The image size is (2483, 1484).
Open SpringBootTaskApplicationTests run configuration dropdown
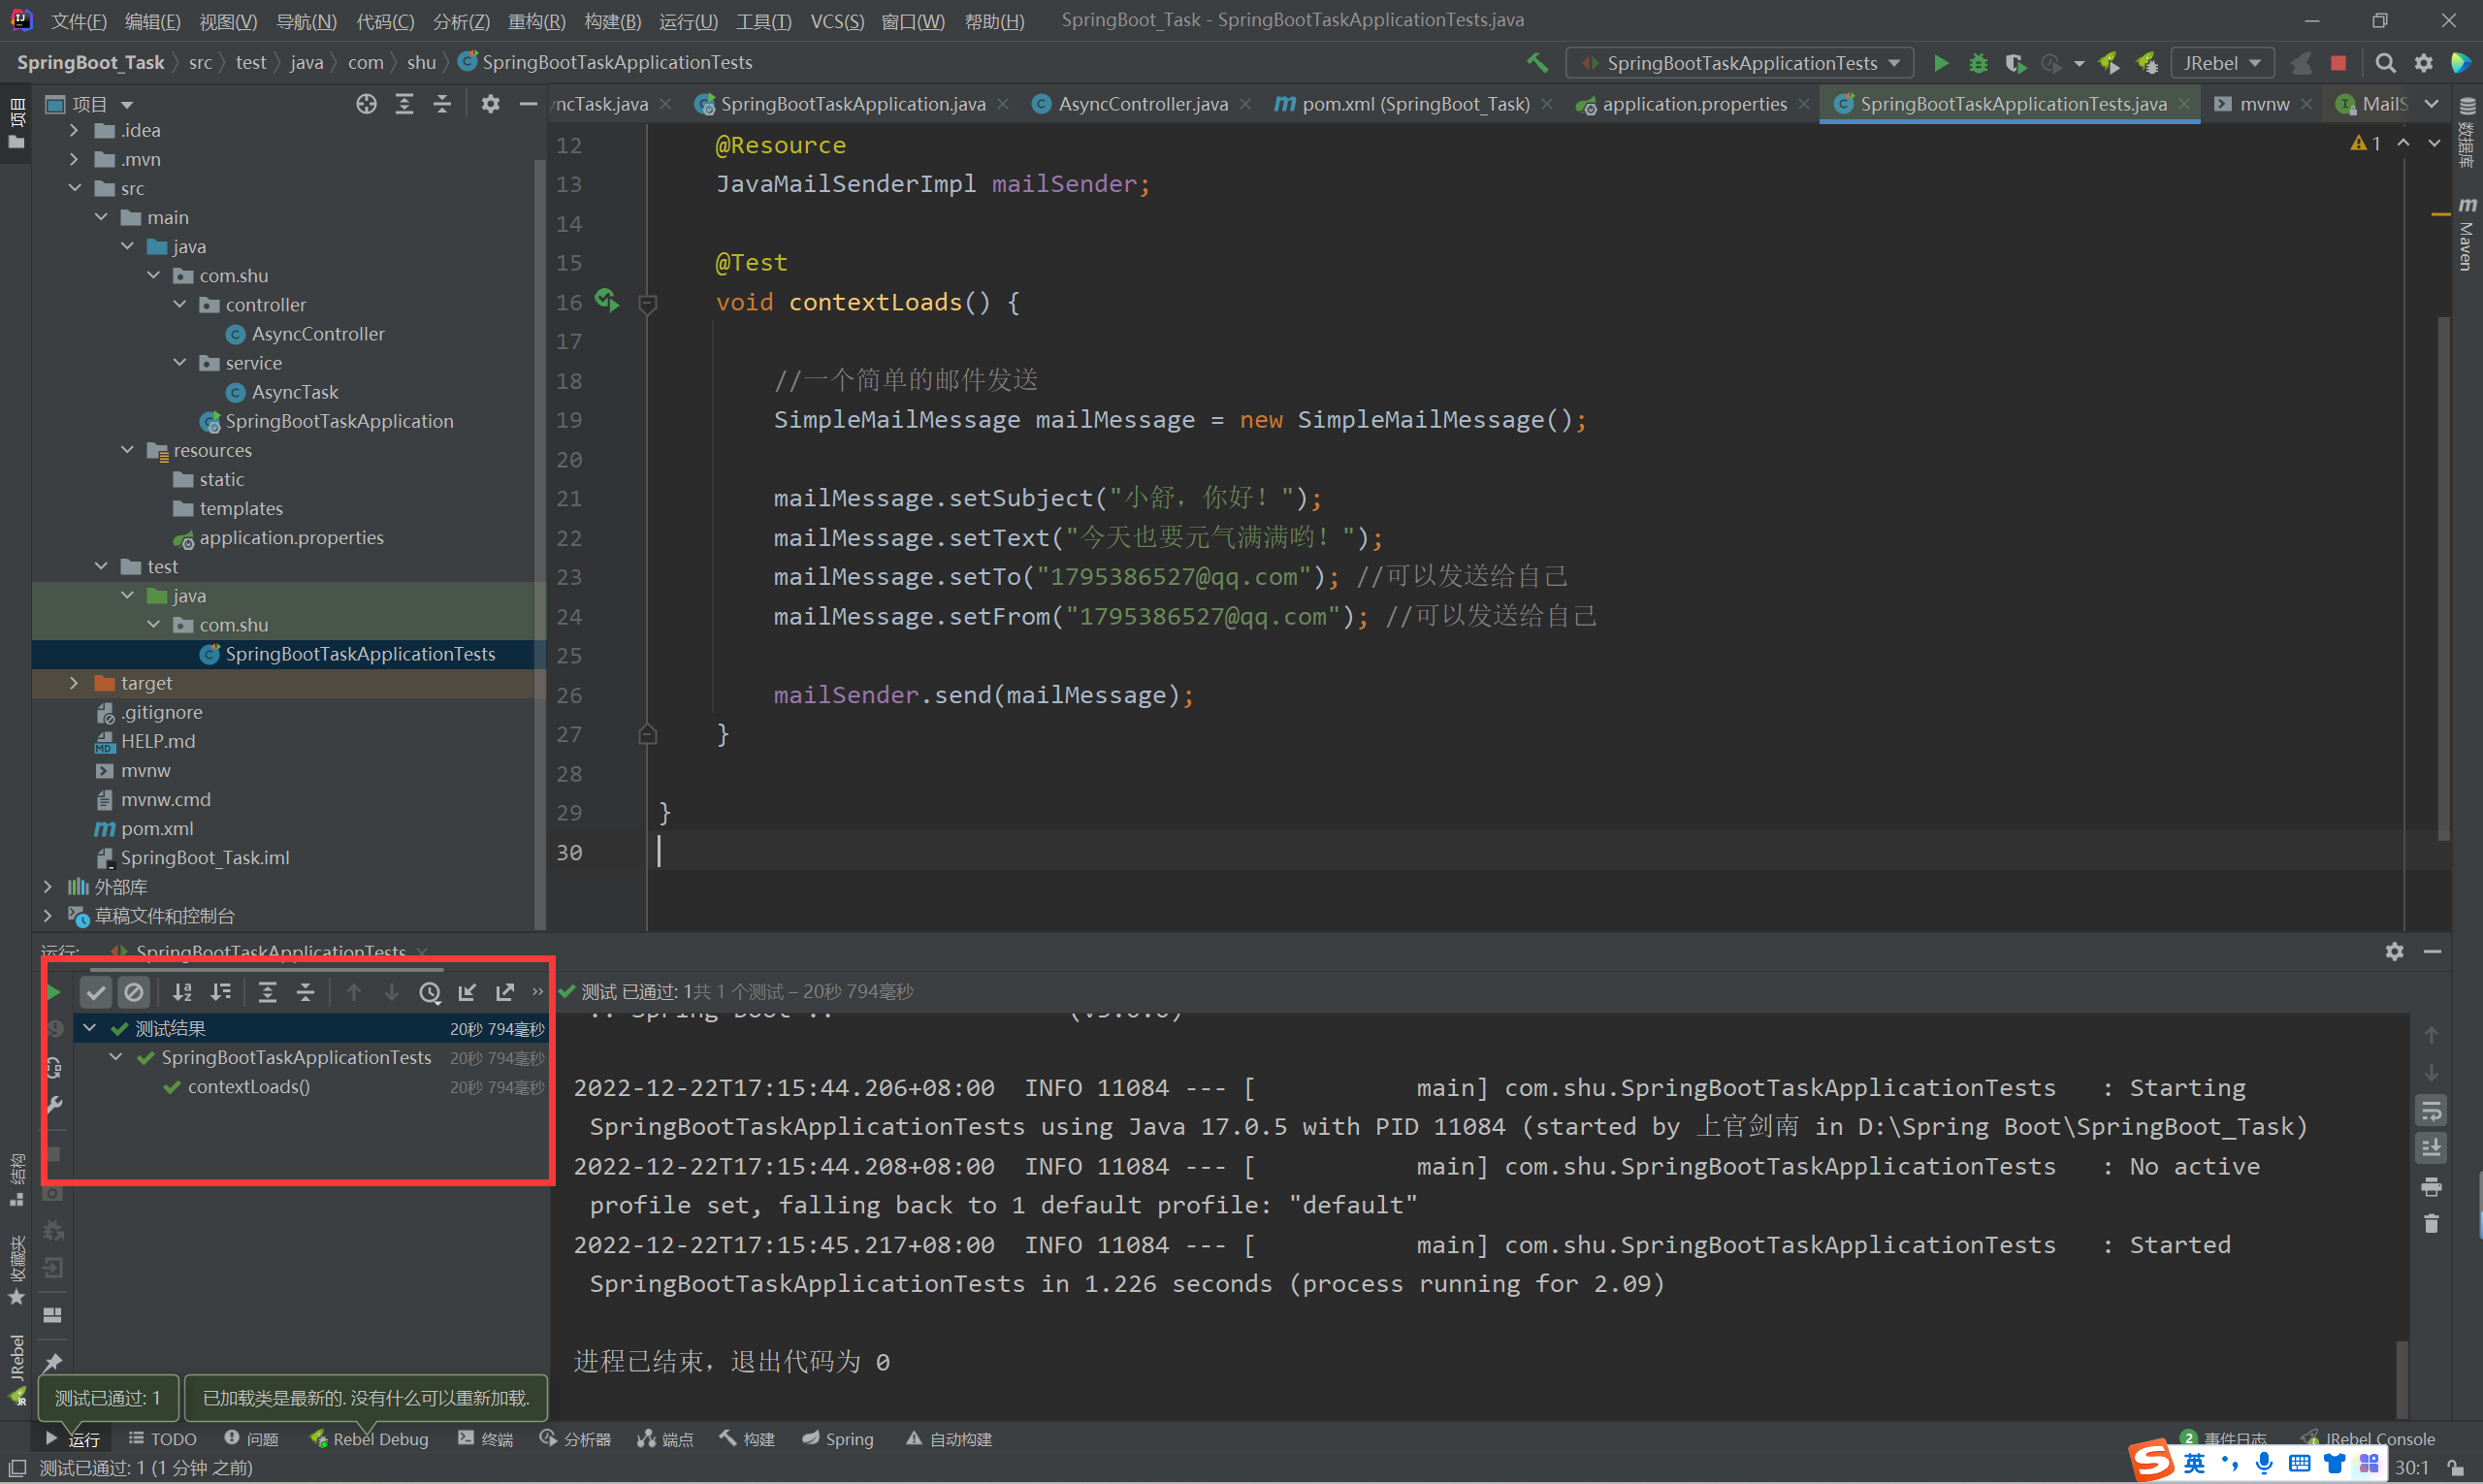point(1741,63)
